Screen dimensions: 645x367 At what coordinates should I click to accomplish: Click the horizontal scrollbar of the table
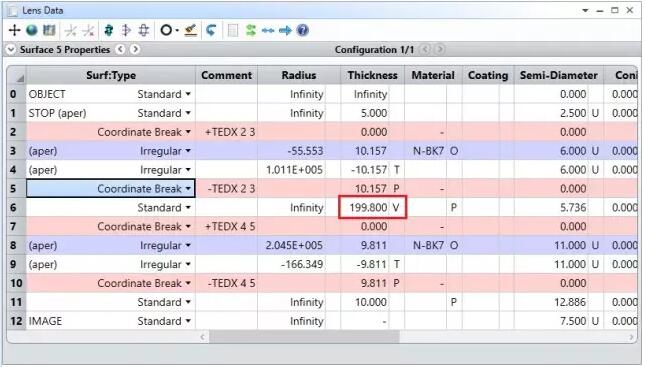point(304,337)
